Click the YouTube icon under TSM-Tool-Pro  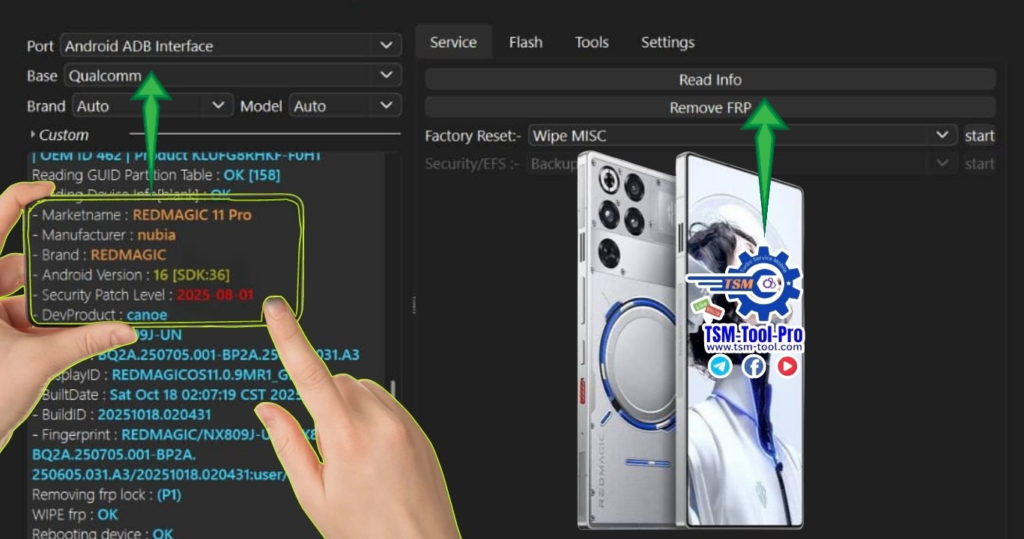787,367
